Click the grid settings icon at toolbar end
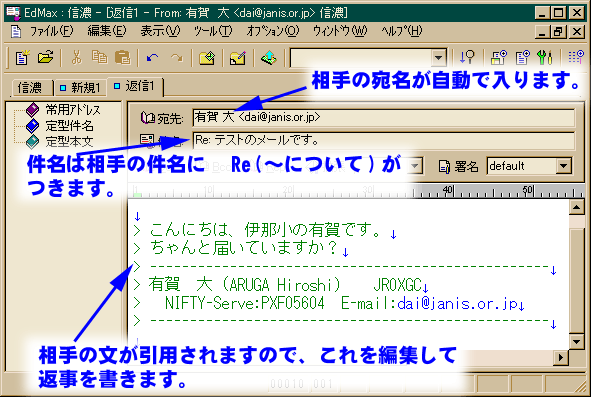This screenshot has height=397, width=591. [576, 58]
